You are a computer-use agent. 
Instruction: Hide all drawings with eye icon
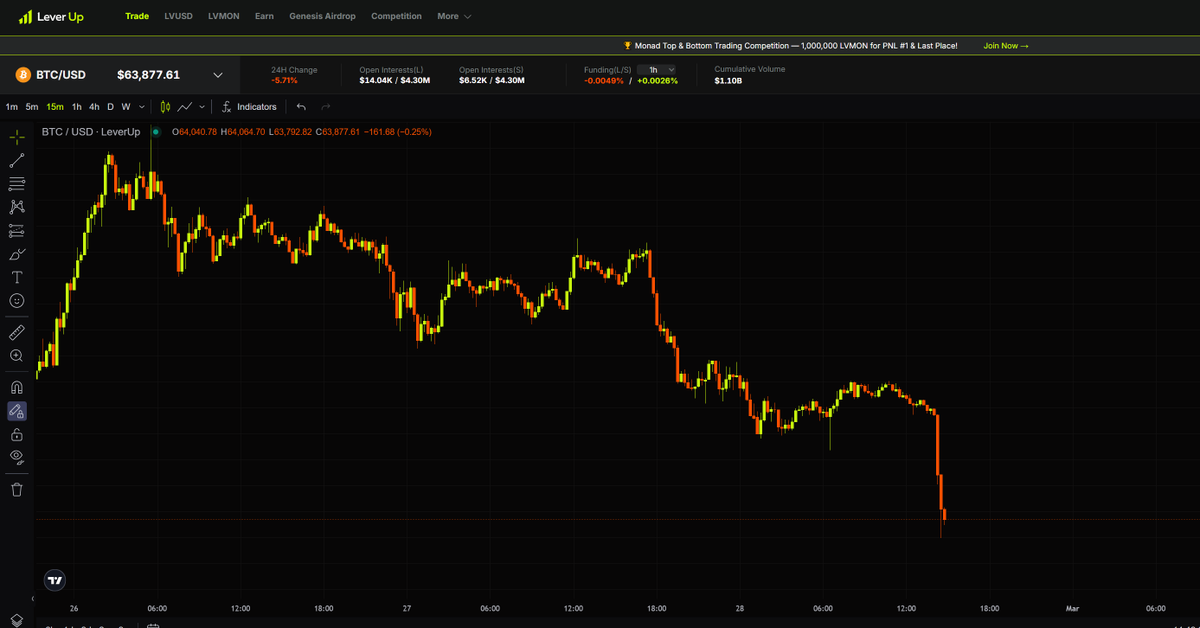tap(17, 457)
